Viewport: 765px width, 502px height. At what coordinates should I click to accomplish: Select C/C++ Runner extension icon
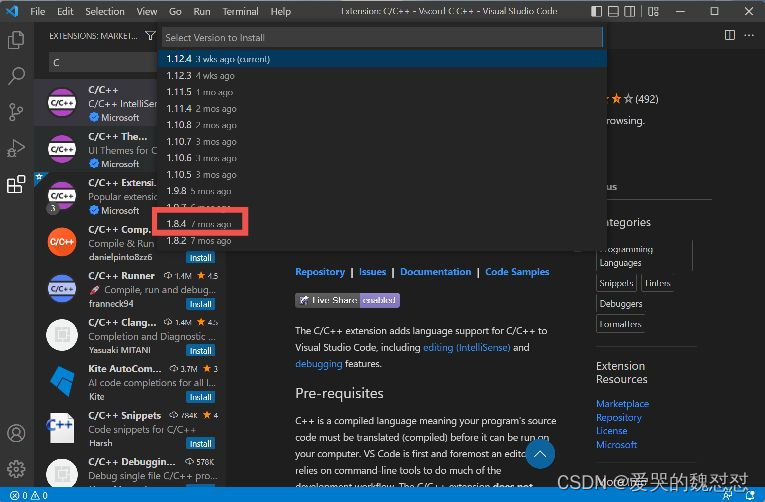tap(62, 288)
